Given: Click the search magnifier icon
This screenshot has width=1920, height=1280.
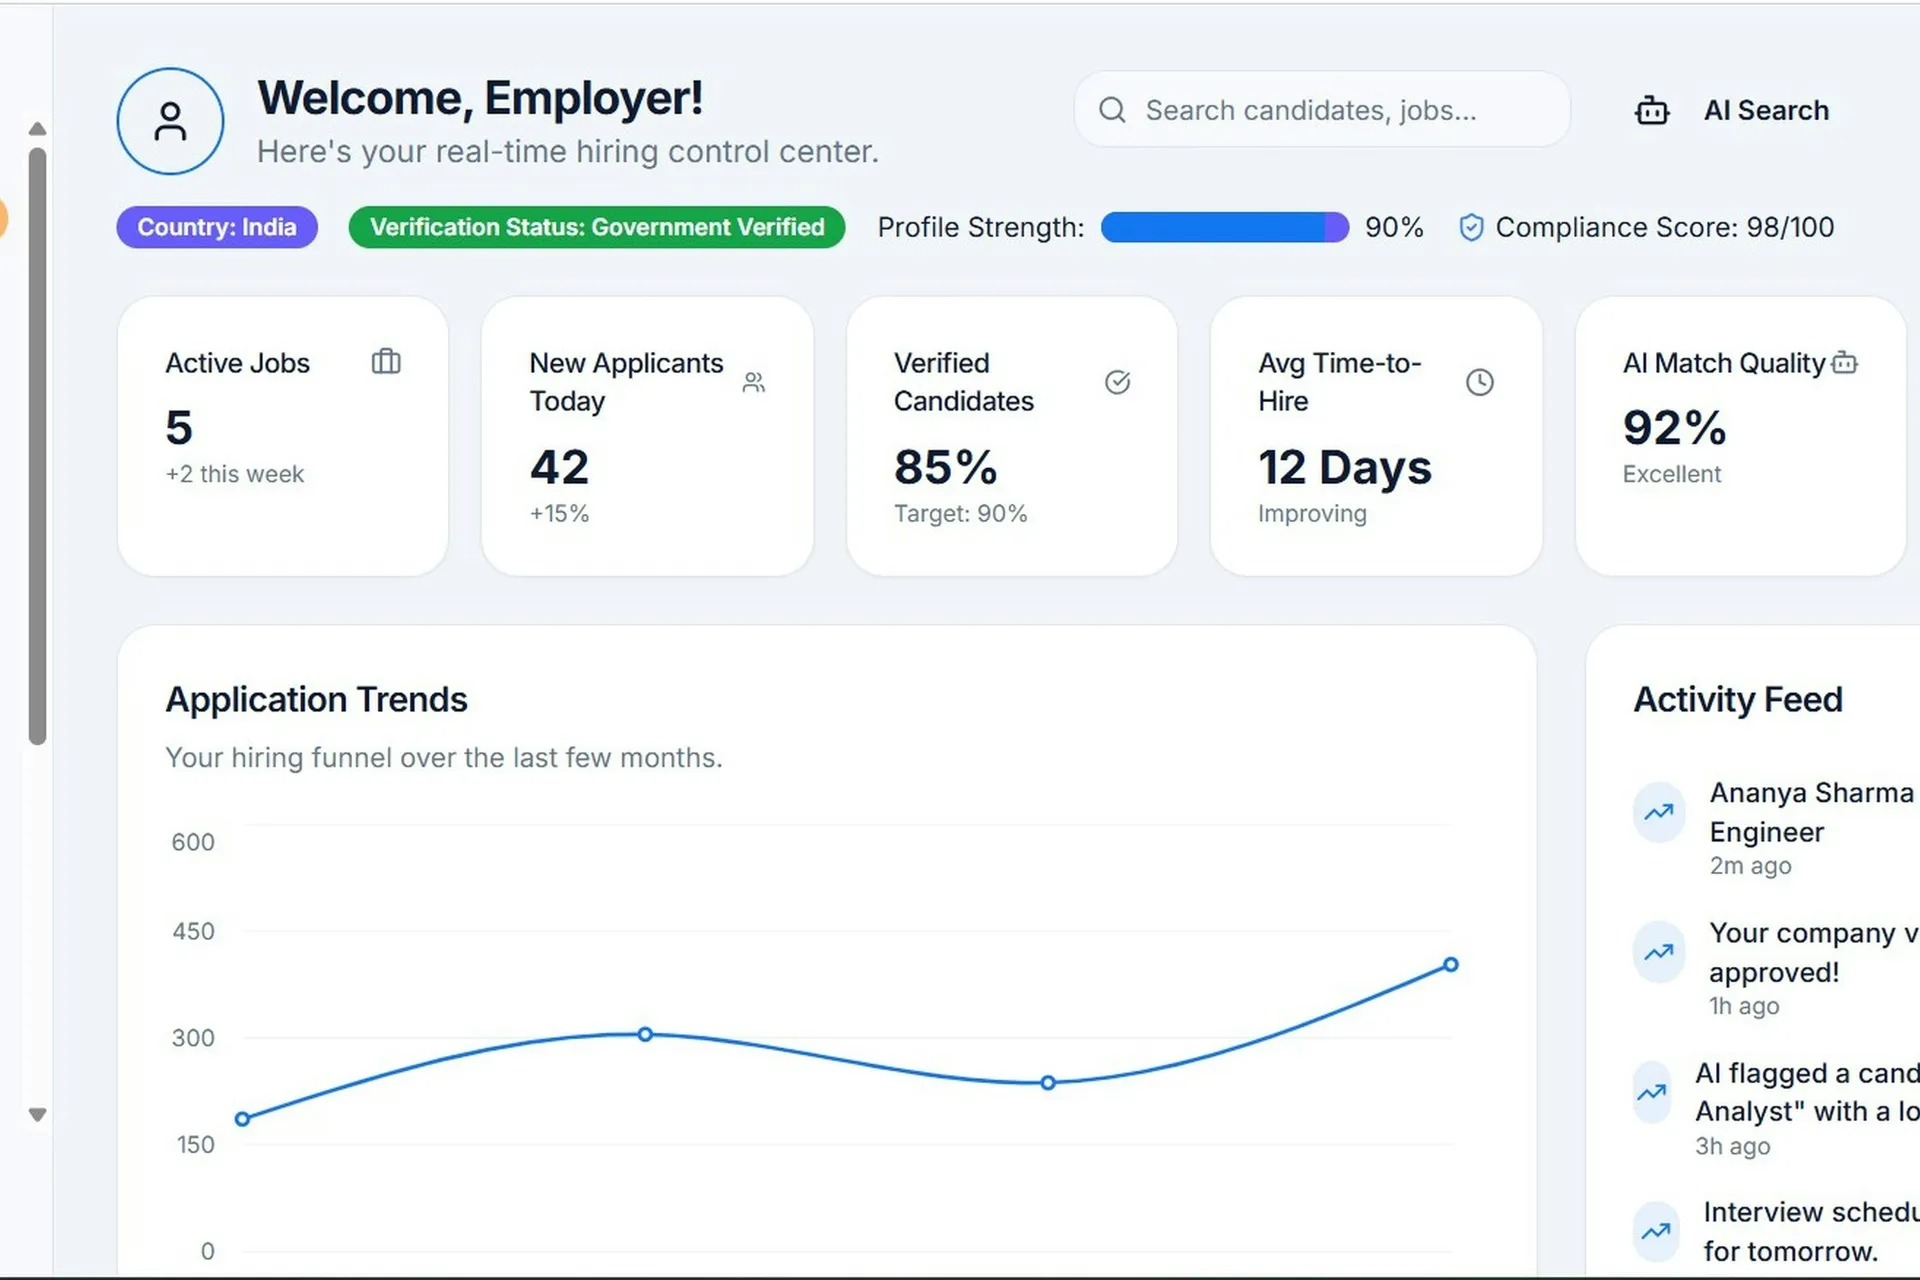Looking at the screenshot, I should [1112, 110].
